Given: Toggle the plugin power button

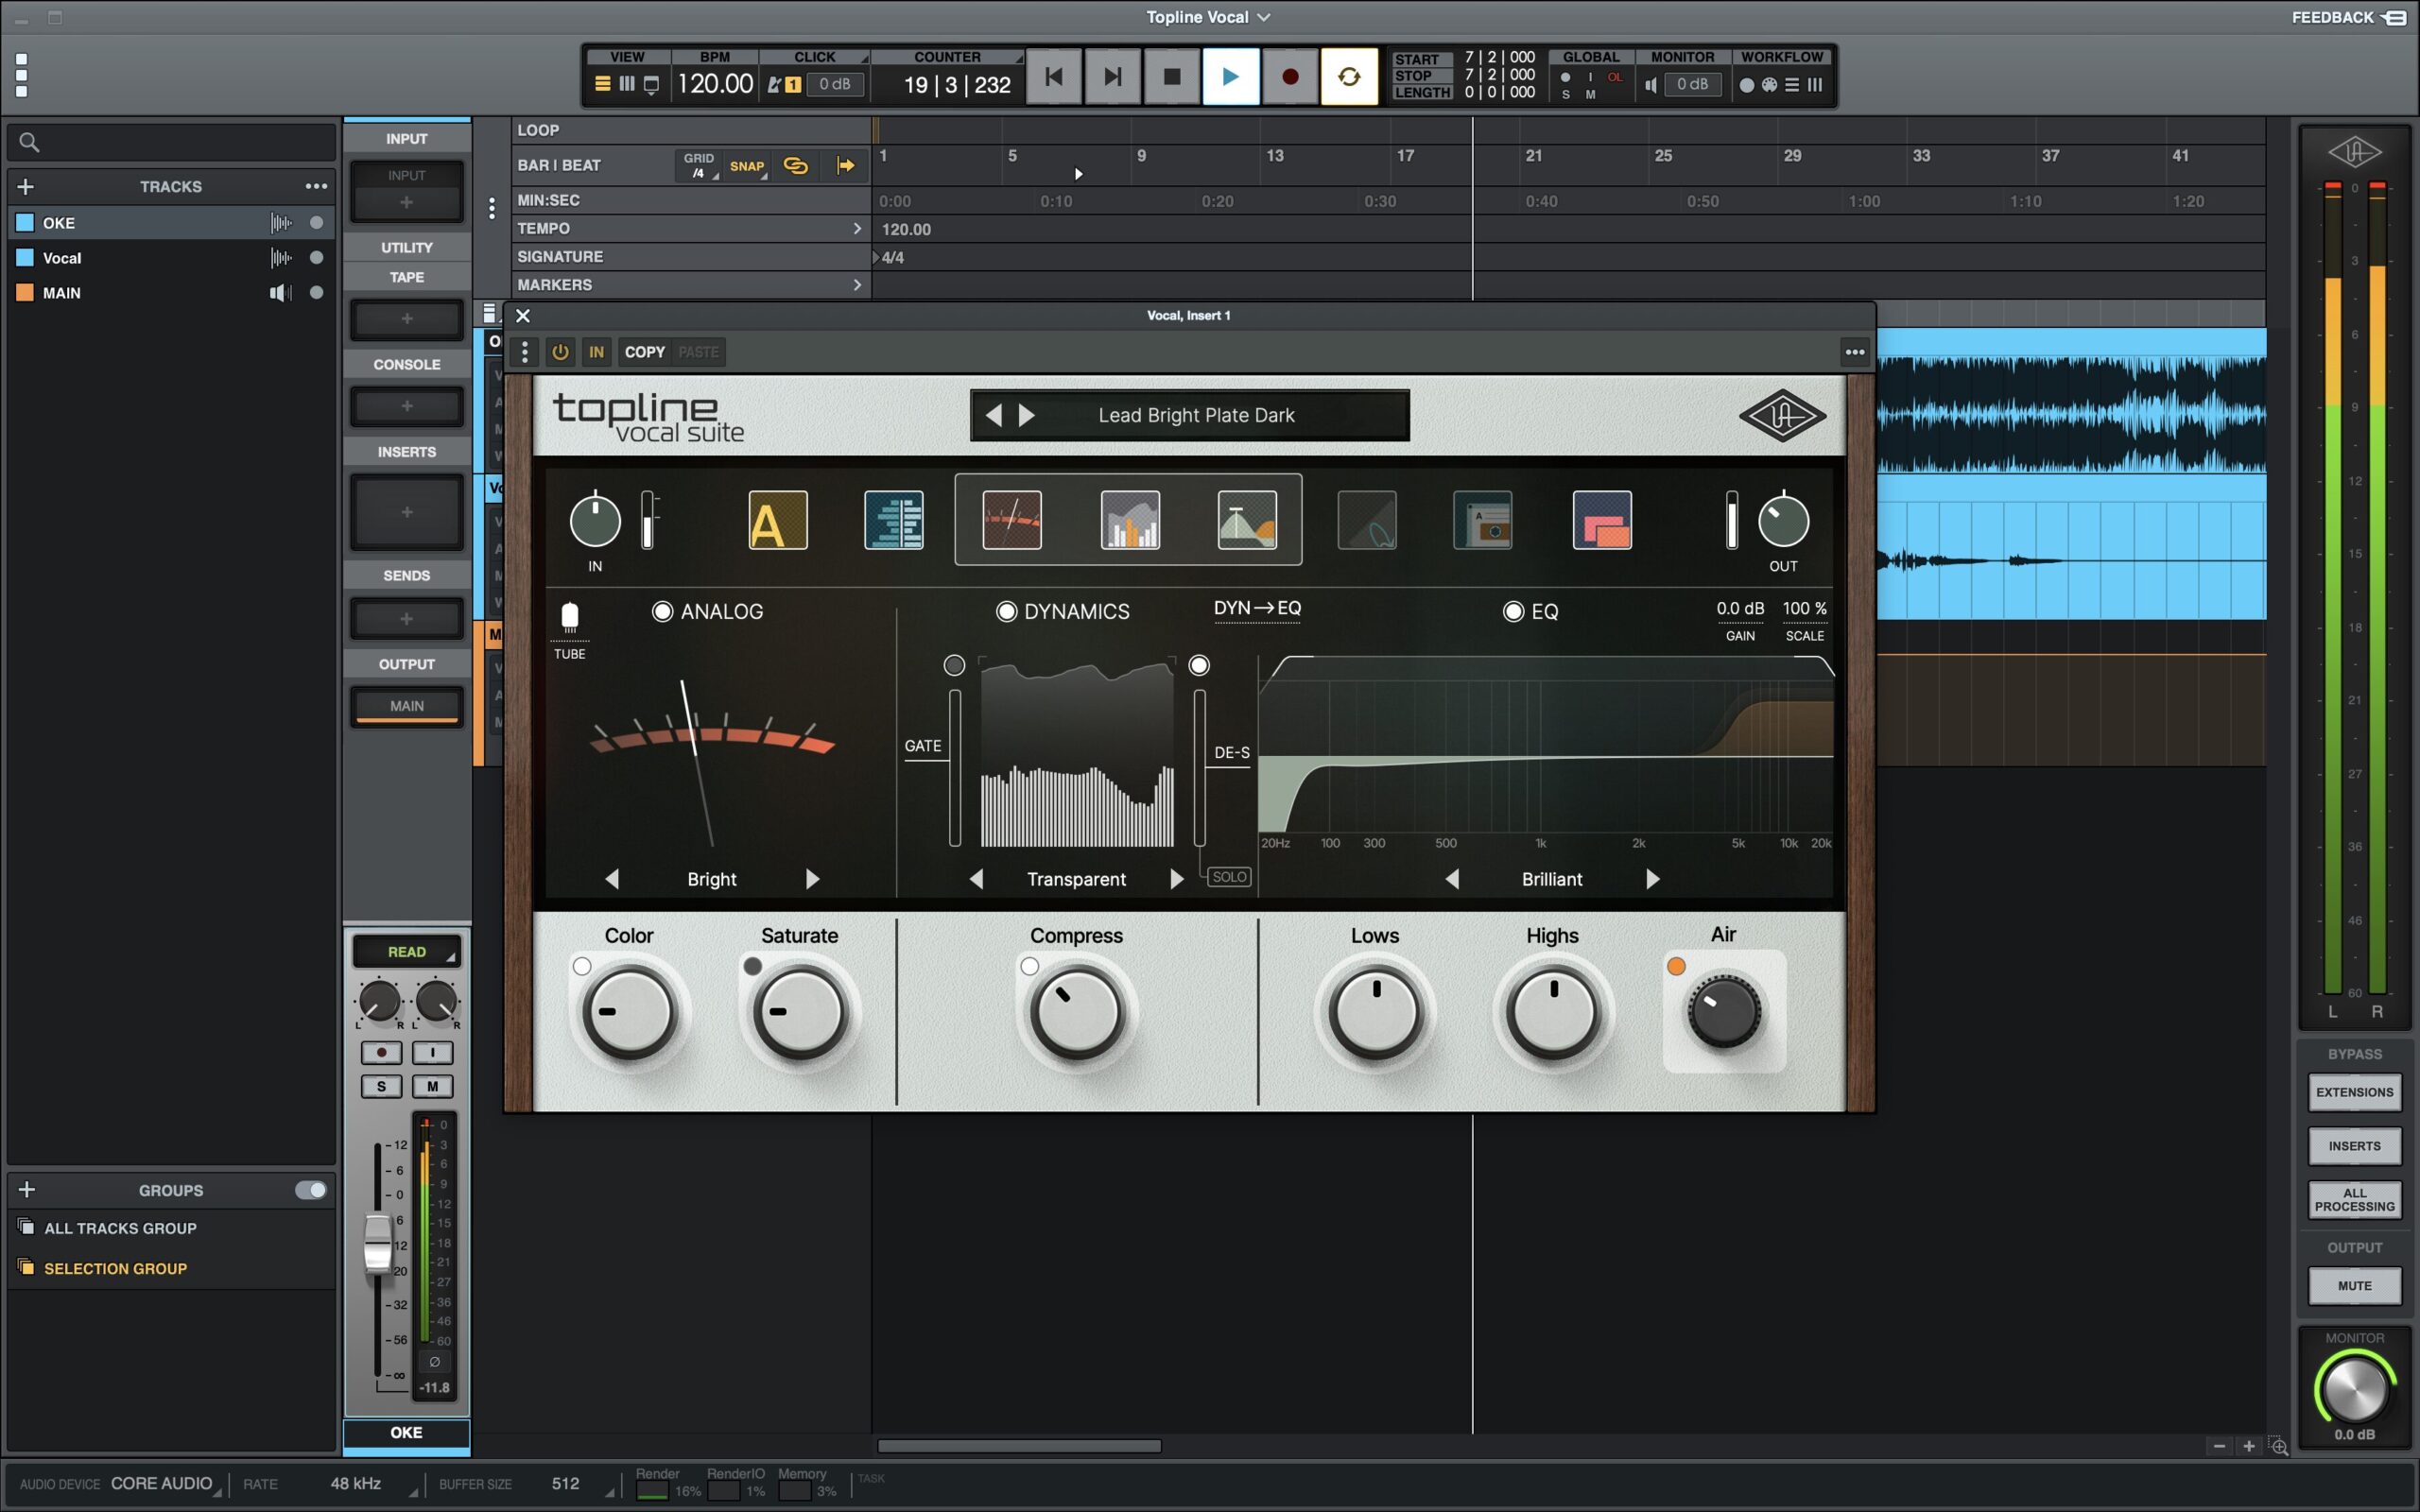Looking at the screenshot, I should [x=560, y=352].
